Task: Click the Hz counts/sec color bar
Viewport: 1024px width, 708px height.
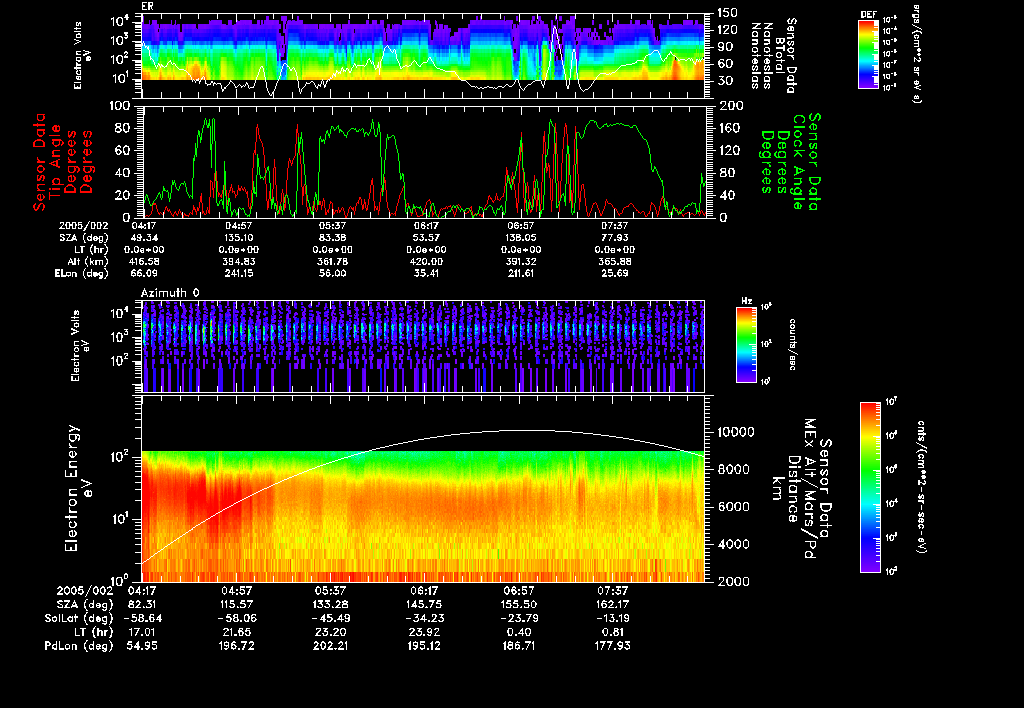Action: click(x=746, y=345)
